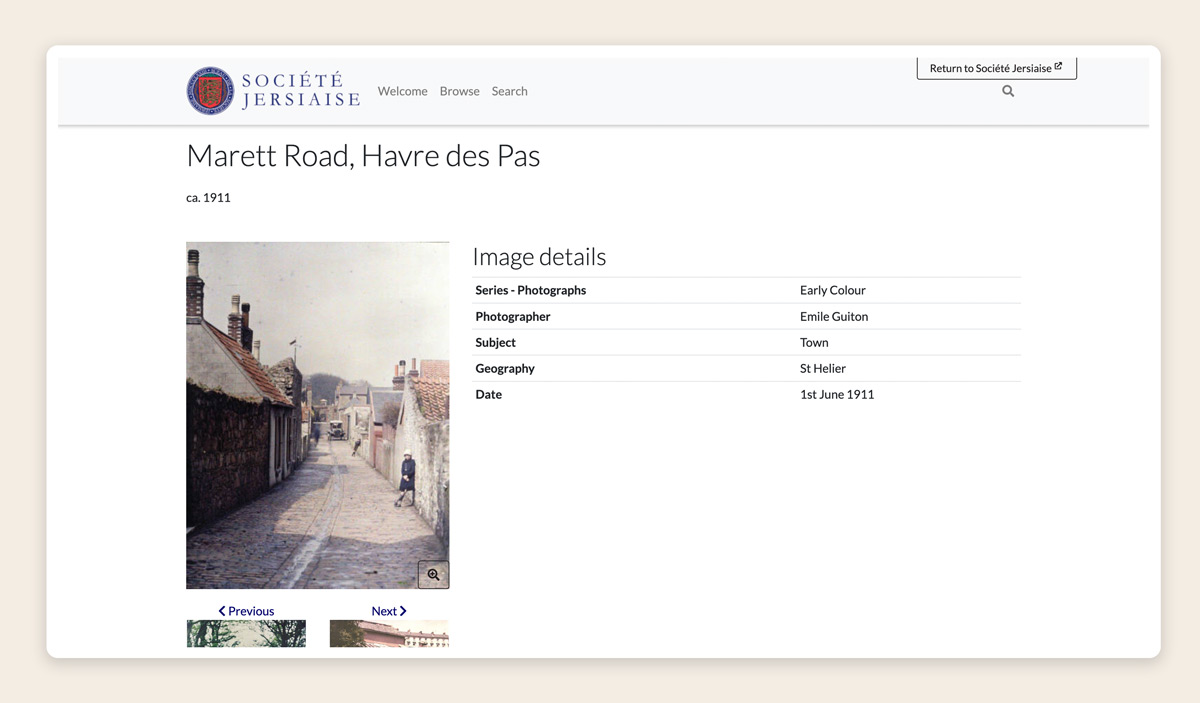Click the magnifying glass search icon in header

pos(1008,91)
